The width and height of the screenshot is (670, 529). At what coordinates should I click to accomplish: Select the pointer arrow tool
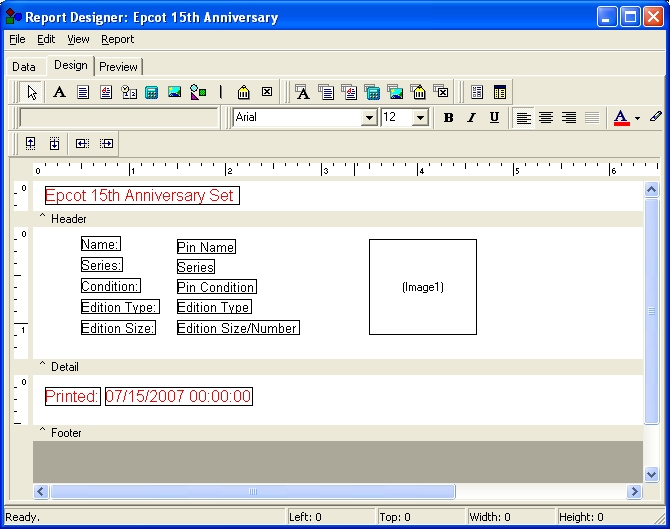[32, 92]
